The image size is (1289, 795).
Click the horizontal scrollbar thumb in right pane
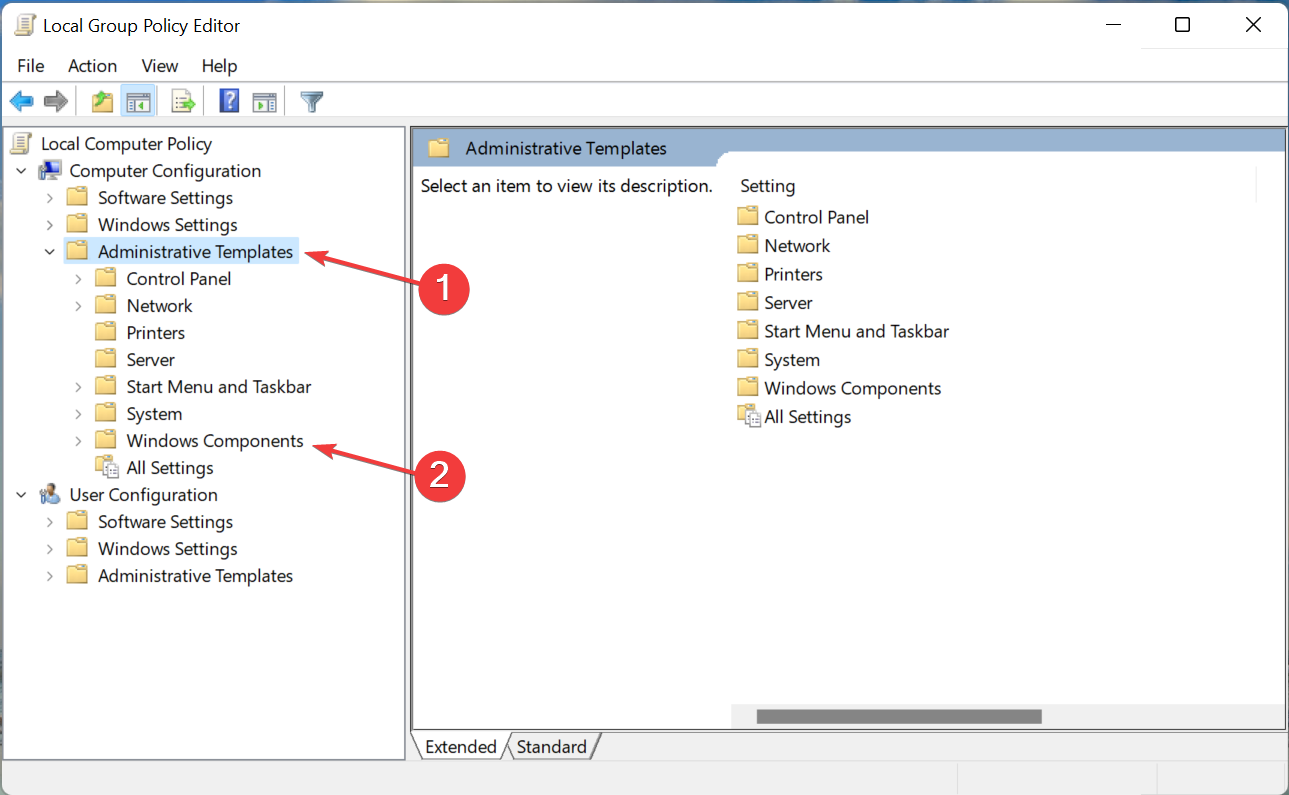(x=899, y=716)
